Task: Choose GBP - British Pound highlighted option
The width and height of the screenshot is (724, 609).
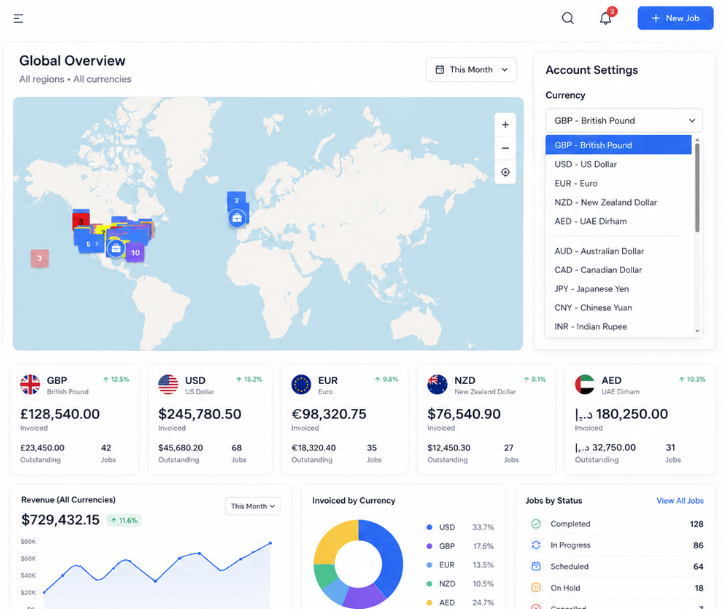Action: point(618,145)
